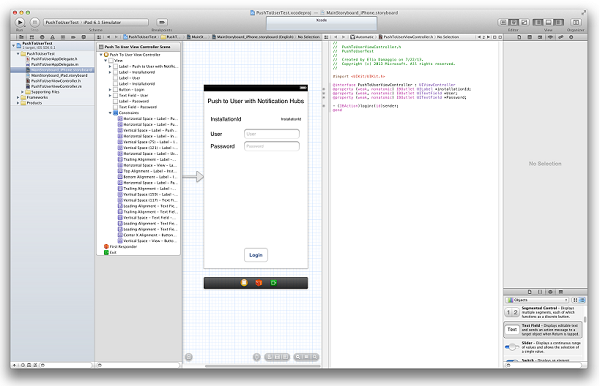Show the Debug navigator tab
Viewport: 600px width, 386px height.
click(63, 37)
